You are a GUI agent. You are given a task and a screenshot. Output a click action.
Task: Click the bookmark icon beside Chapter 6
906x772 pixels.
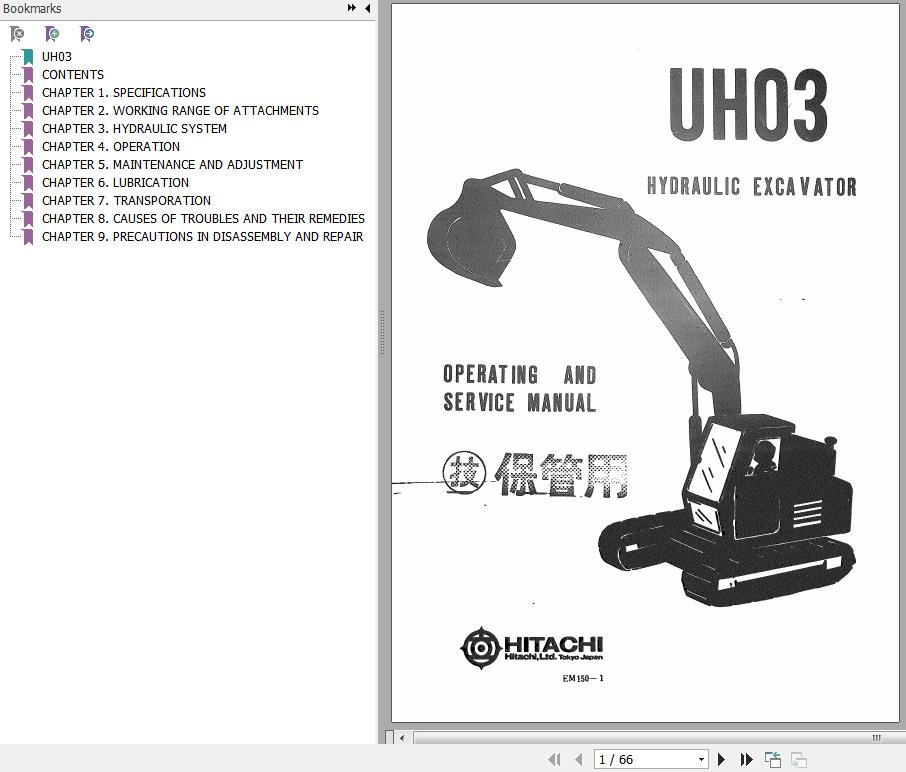tap(28, 182)
